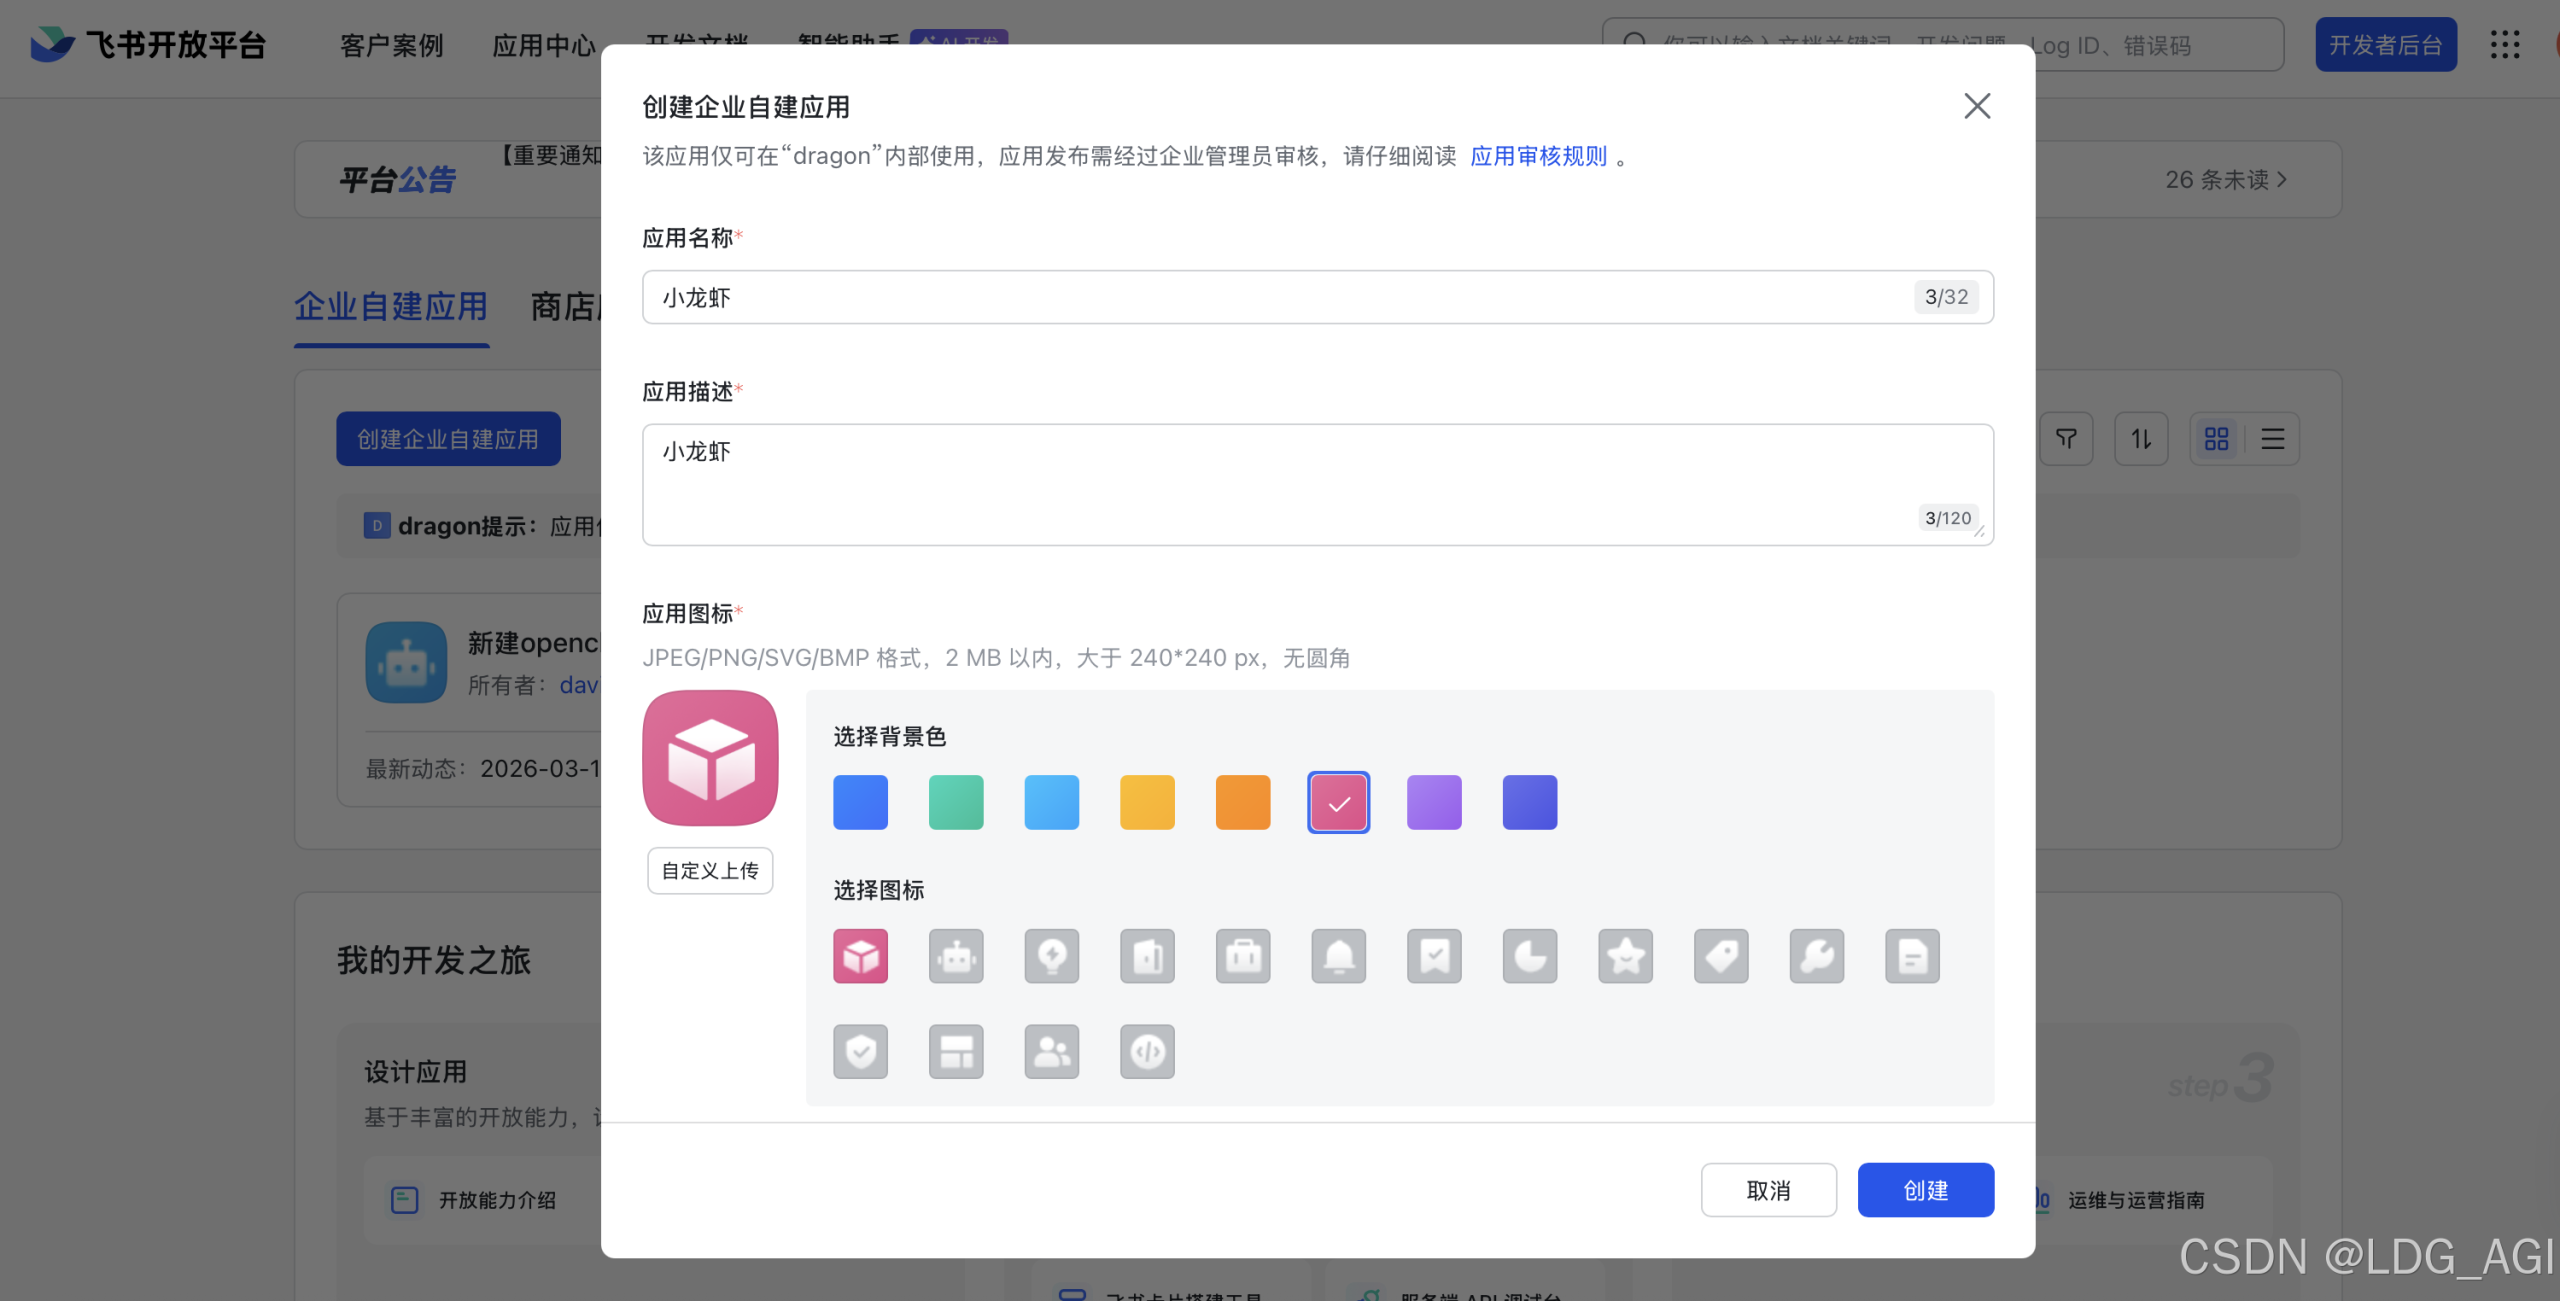Image resolution: width=2560 pixels, height=1301 pixels.
Task: Select the star icon
Action: point(1625,956)
